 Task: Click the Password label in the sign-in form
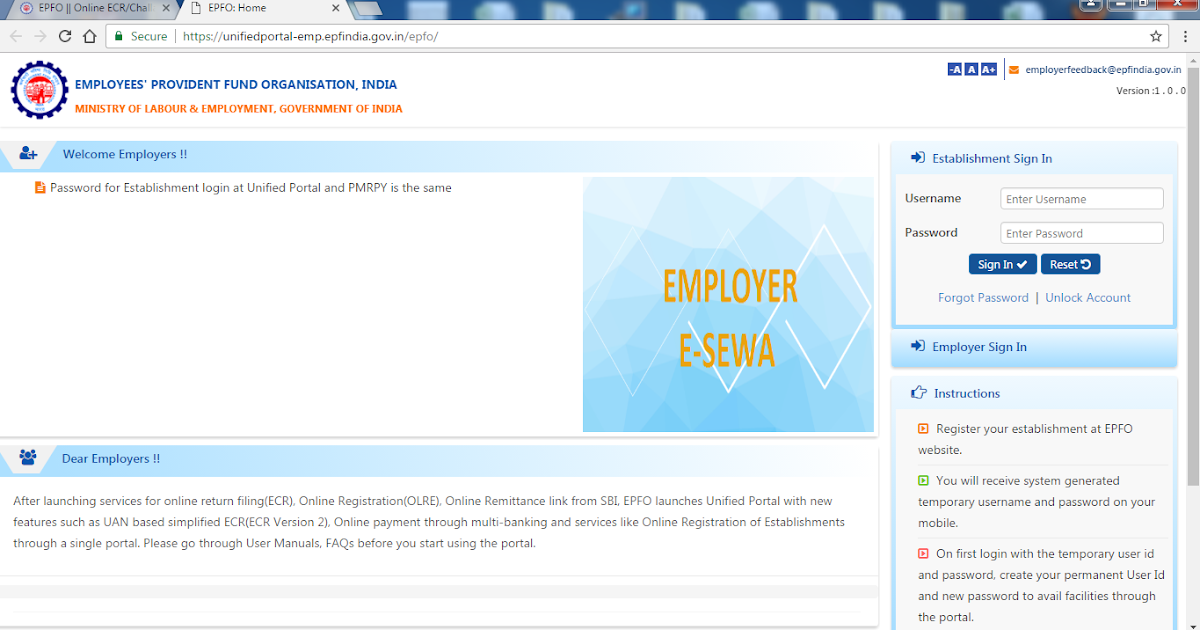(x=931, y=232)
